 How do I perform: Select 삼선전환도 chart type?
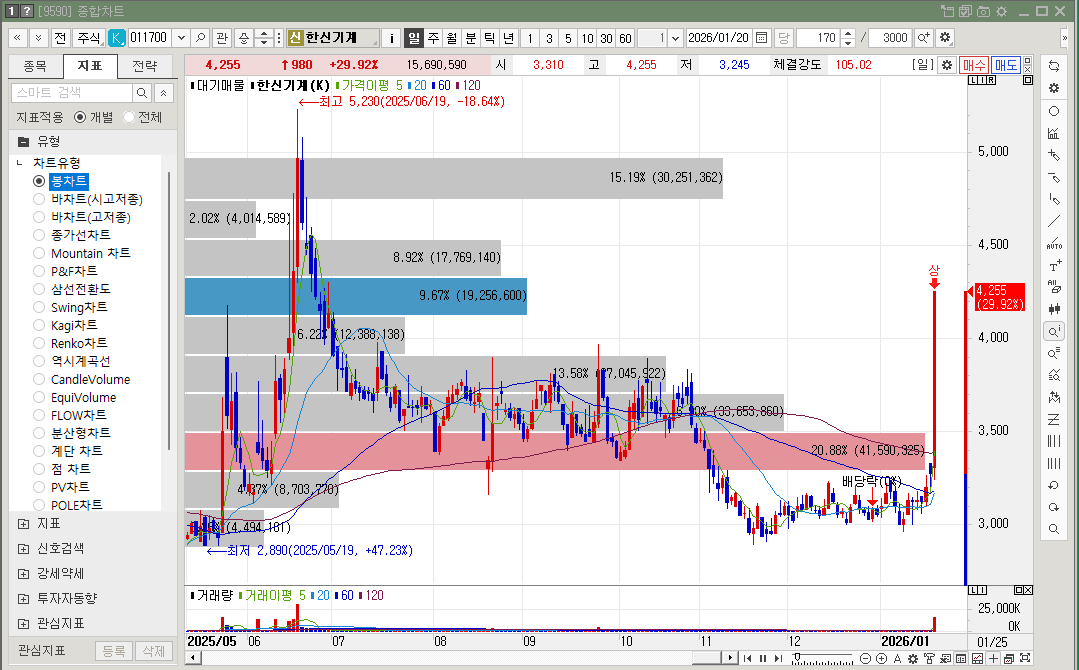click(39, 289)
